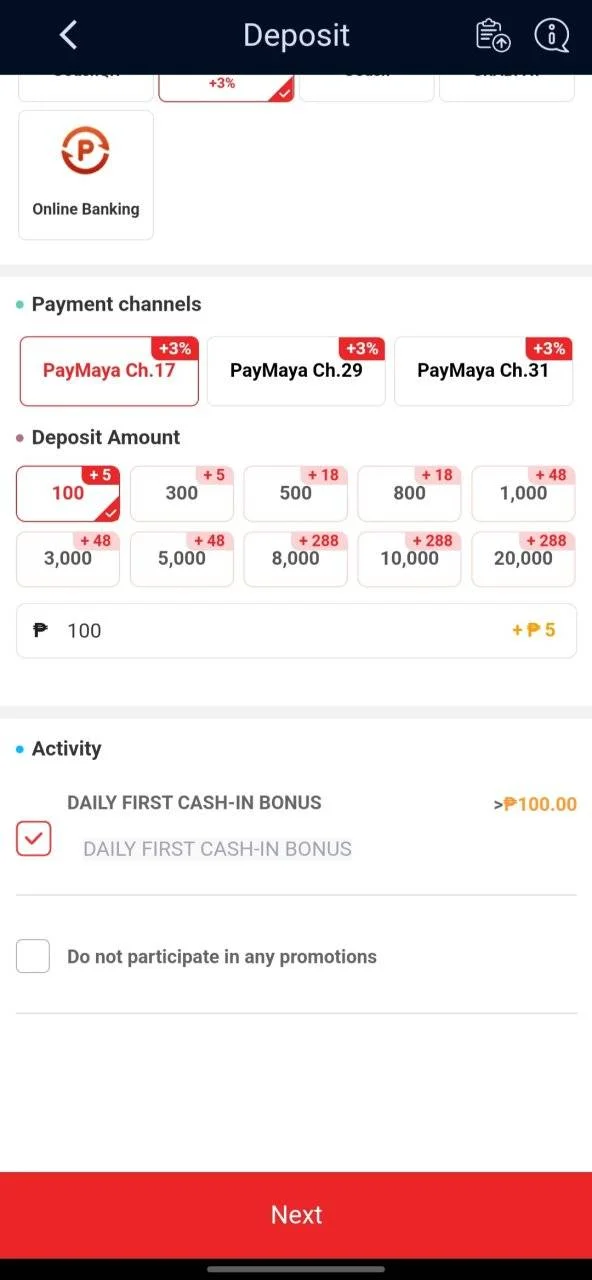Pick the 500 deposit amount
Image resolution: width=592 pixels, height=1280 pixels.
point(296,493)
